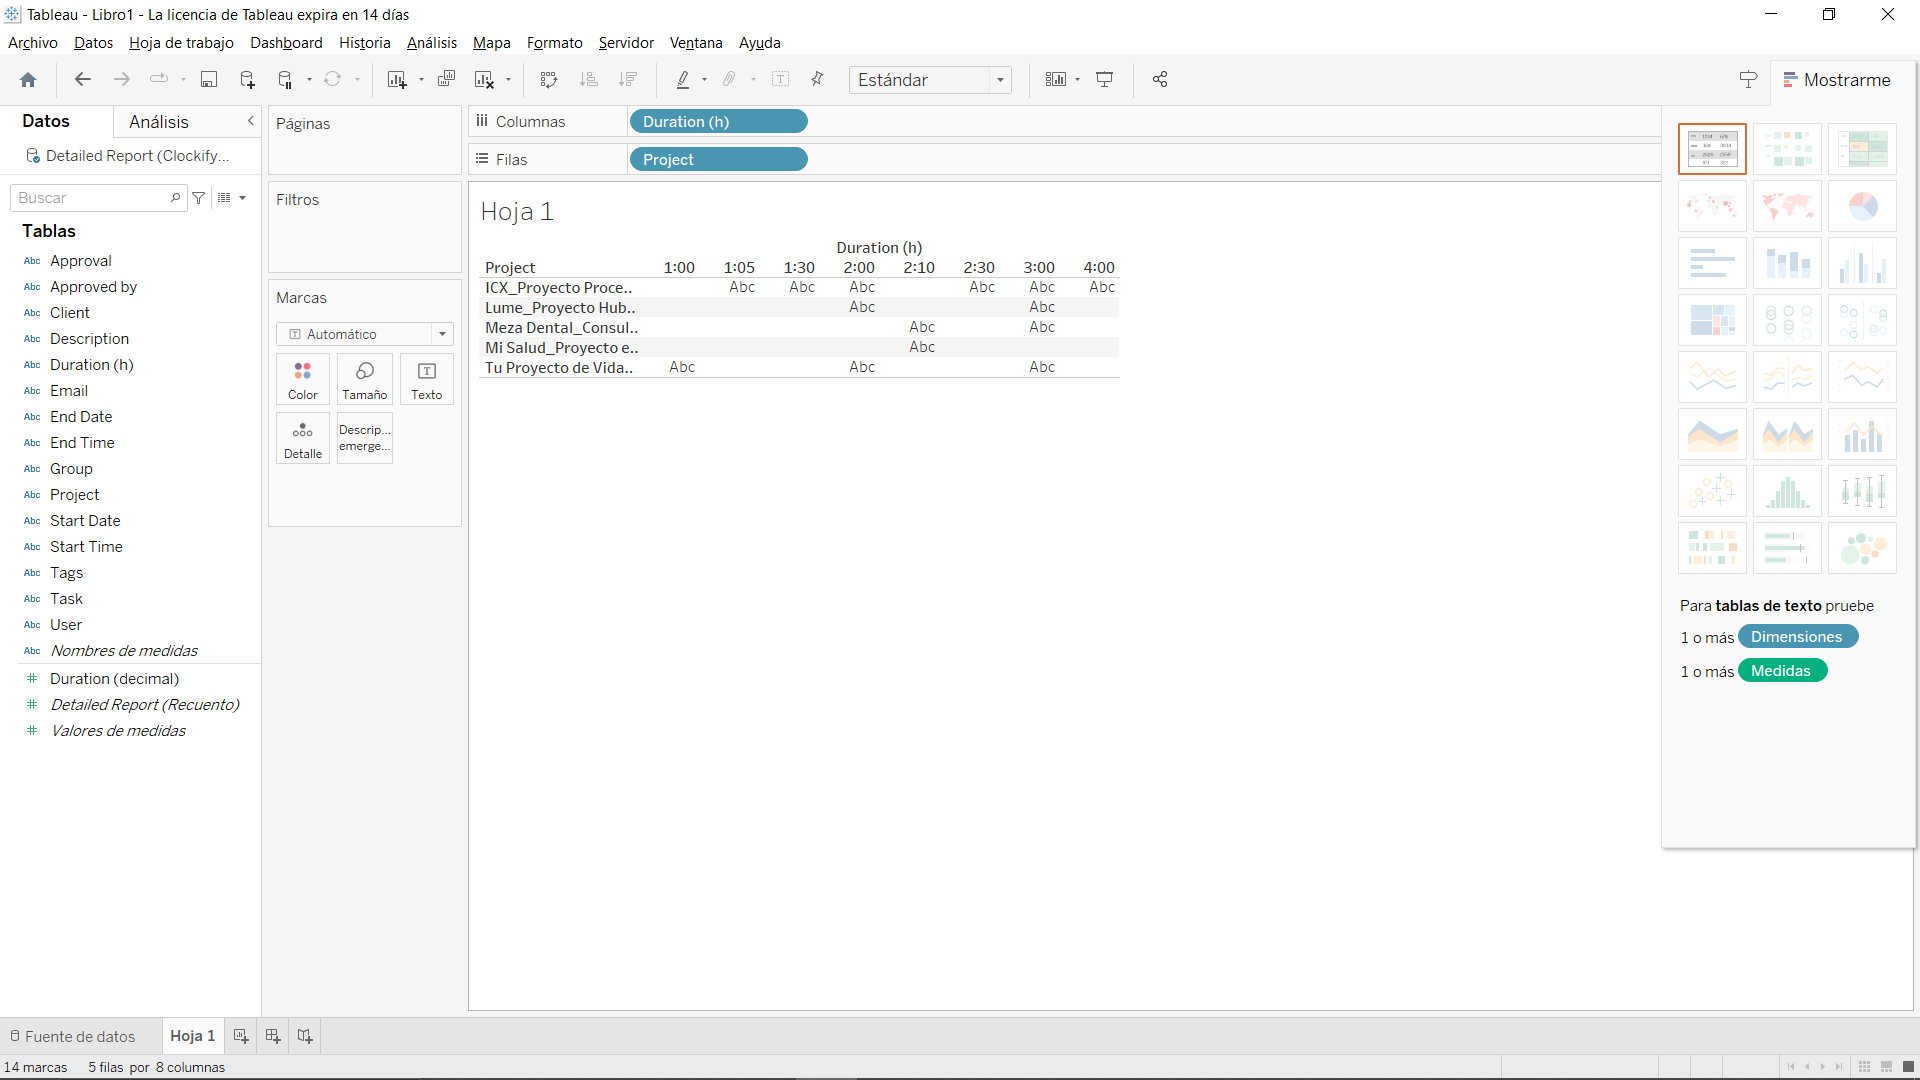Screen dimensions: 1920x1080
Task: Select the pie chart in Mostrarme
Action: point(1862,206)
